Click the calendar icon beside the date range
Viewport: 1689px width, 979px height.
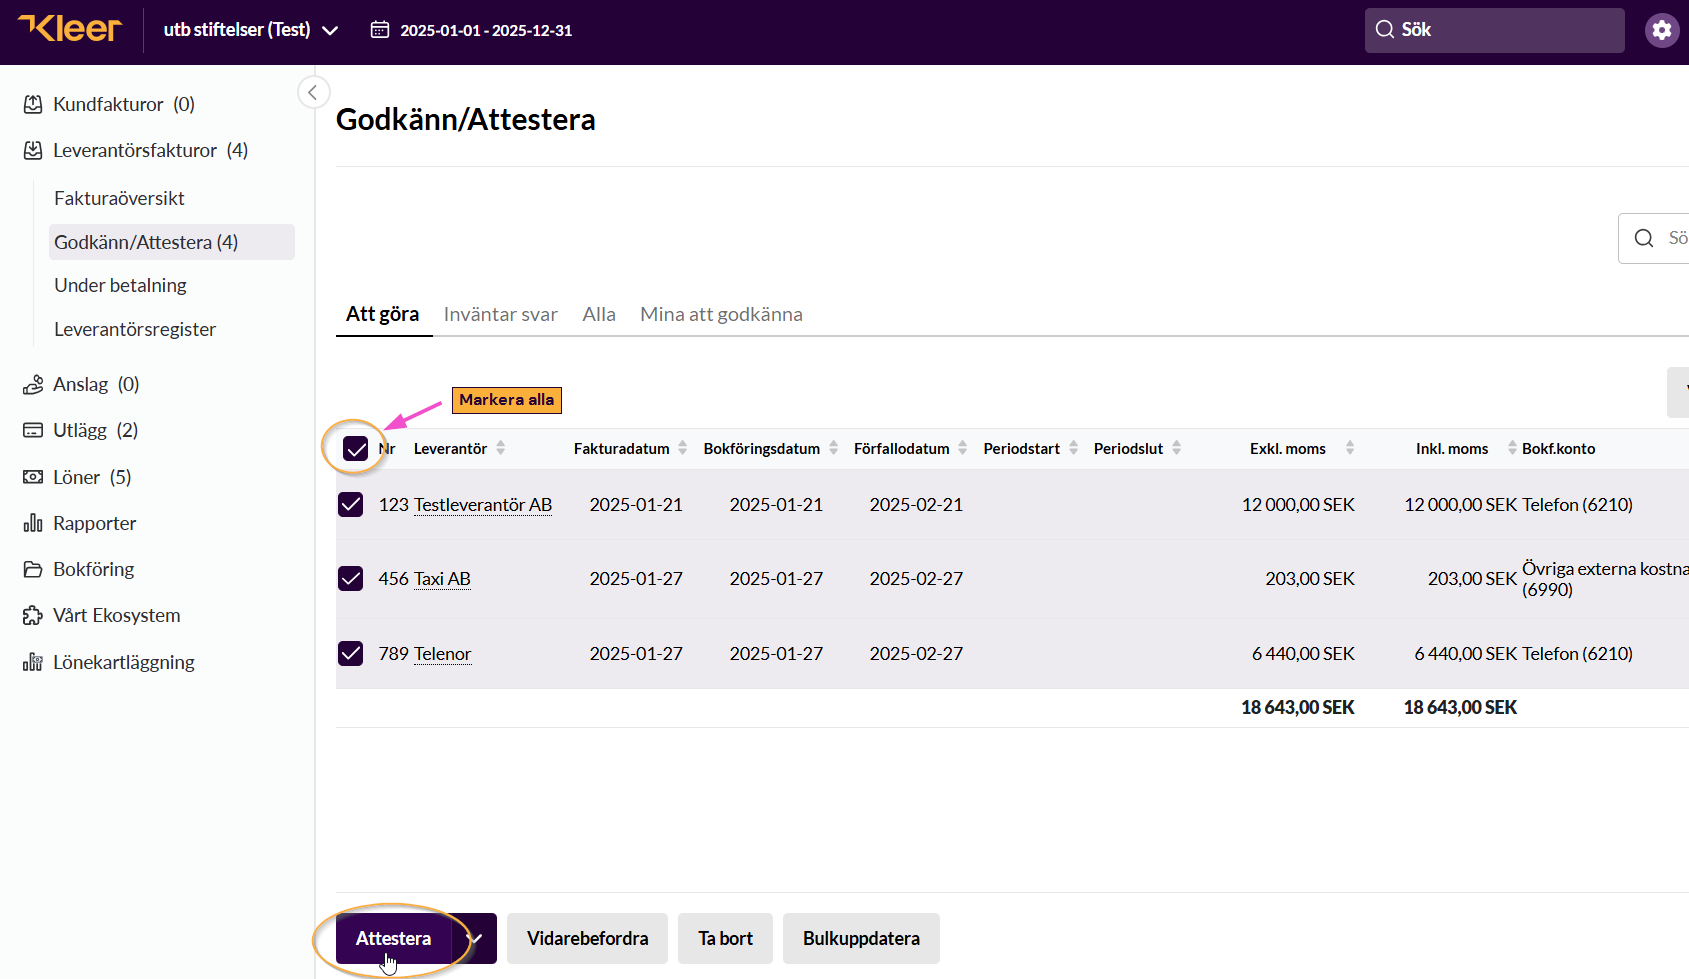tap(380, 30)
